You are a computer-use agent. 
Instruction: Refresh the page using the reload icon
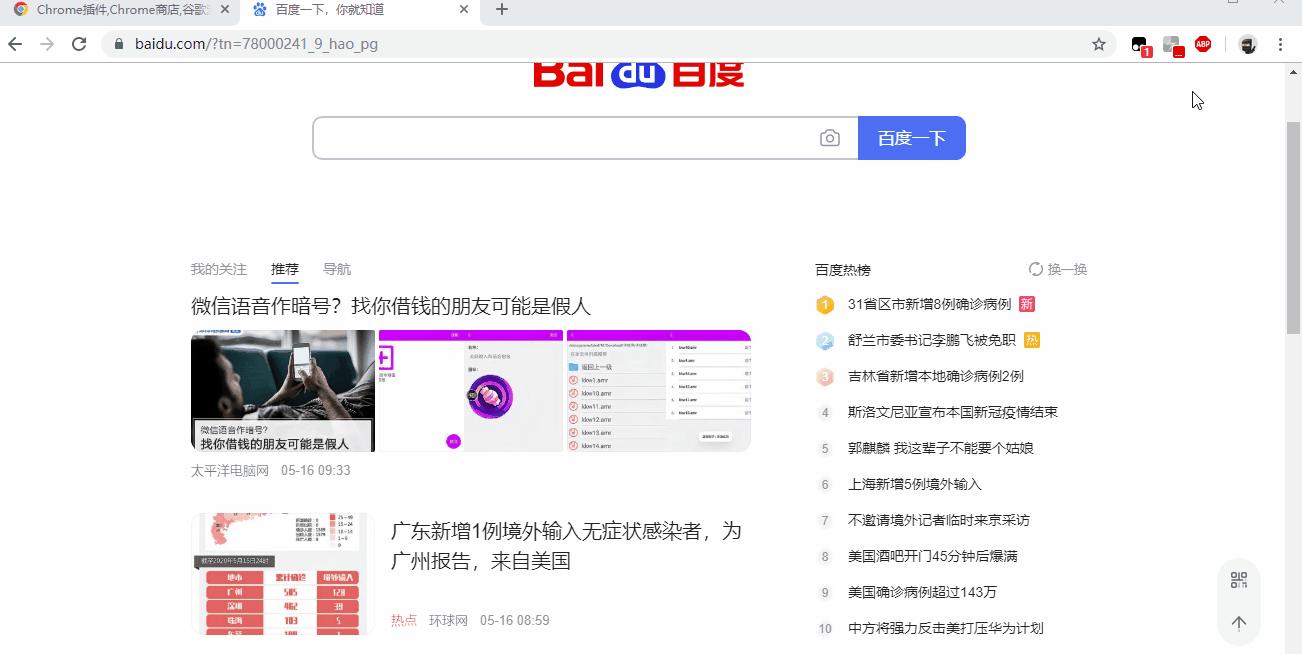pyautogui.click(x=79, y=44)
